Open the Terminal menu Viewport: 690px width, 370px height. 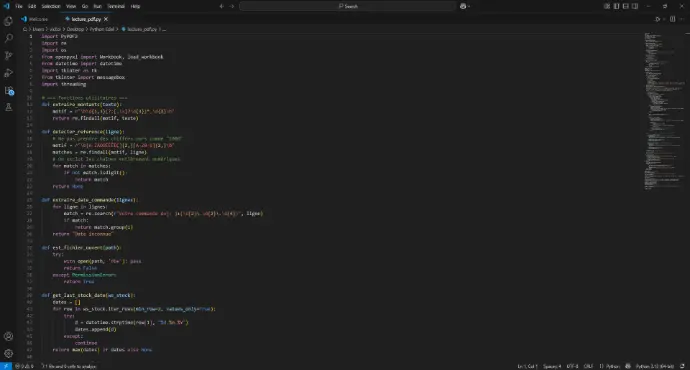pyautogui.click(x=116, y=6)
